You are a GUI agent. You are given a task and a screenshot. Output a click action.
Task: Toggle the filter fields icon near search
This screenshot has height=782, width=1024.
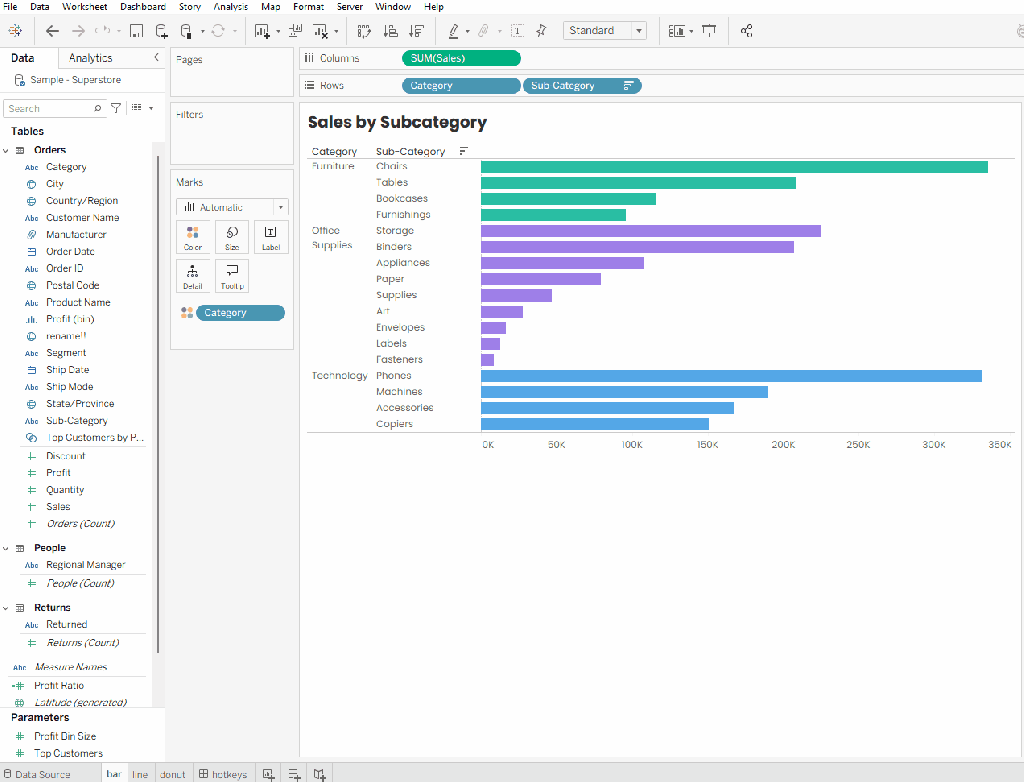(116, 108)
